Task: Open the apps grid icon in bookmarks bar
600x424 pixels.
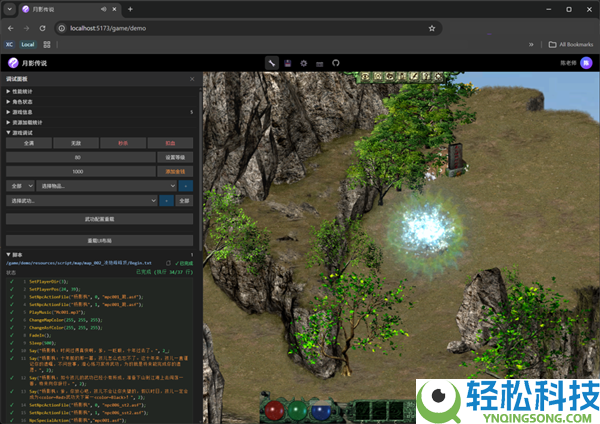Action: pyautogui.click(x=47, y=44)
